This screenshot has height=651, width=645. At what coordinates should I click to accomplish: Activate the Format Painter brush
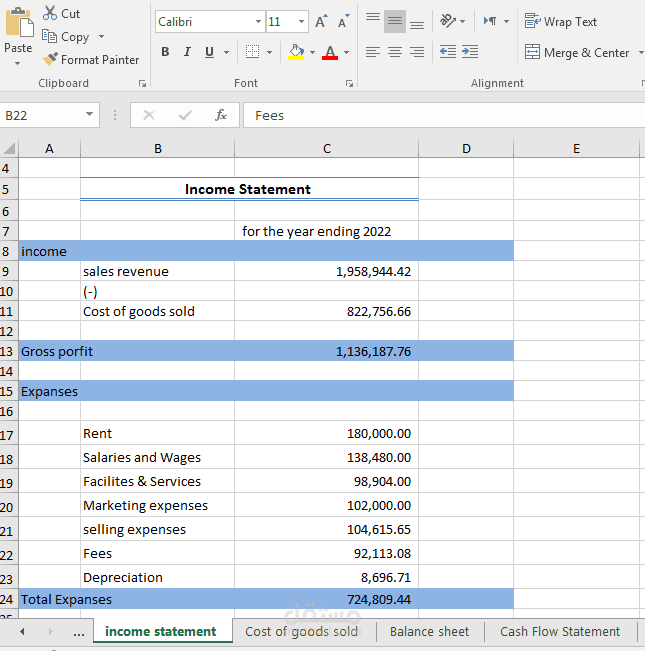point(50,59)
